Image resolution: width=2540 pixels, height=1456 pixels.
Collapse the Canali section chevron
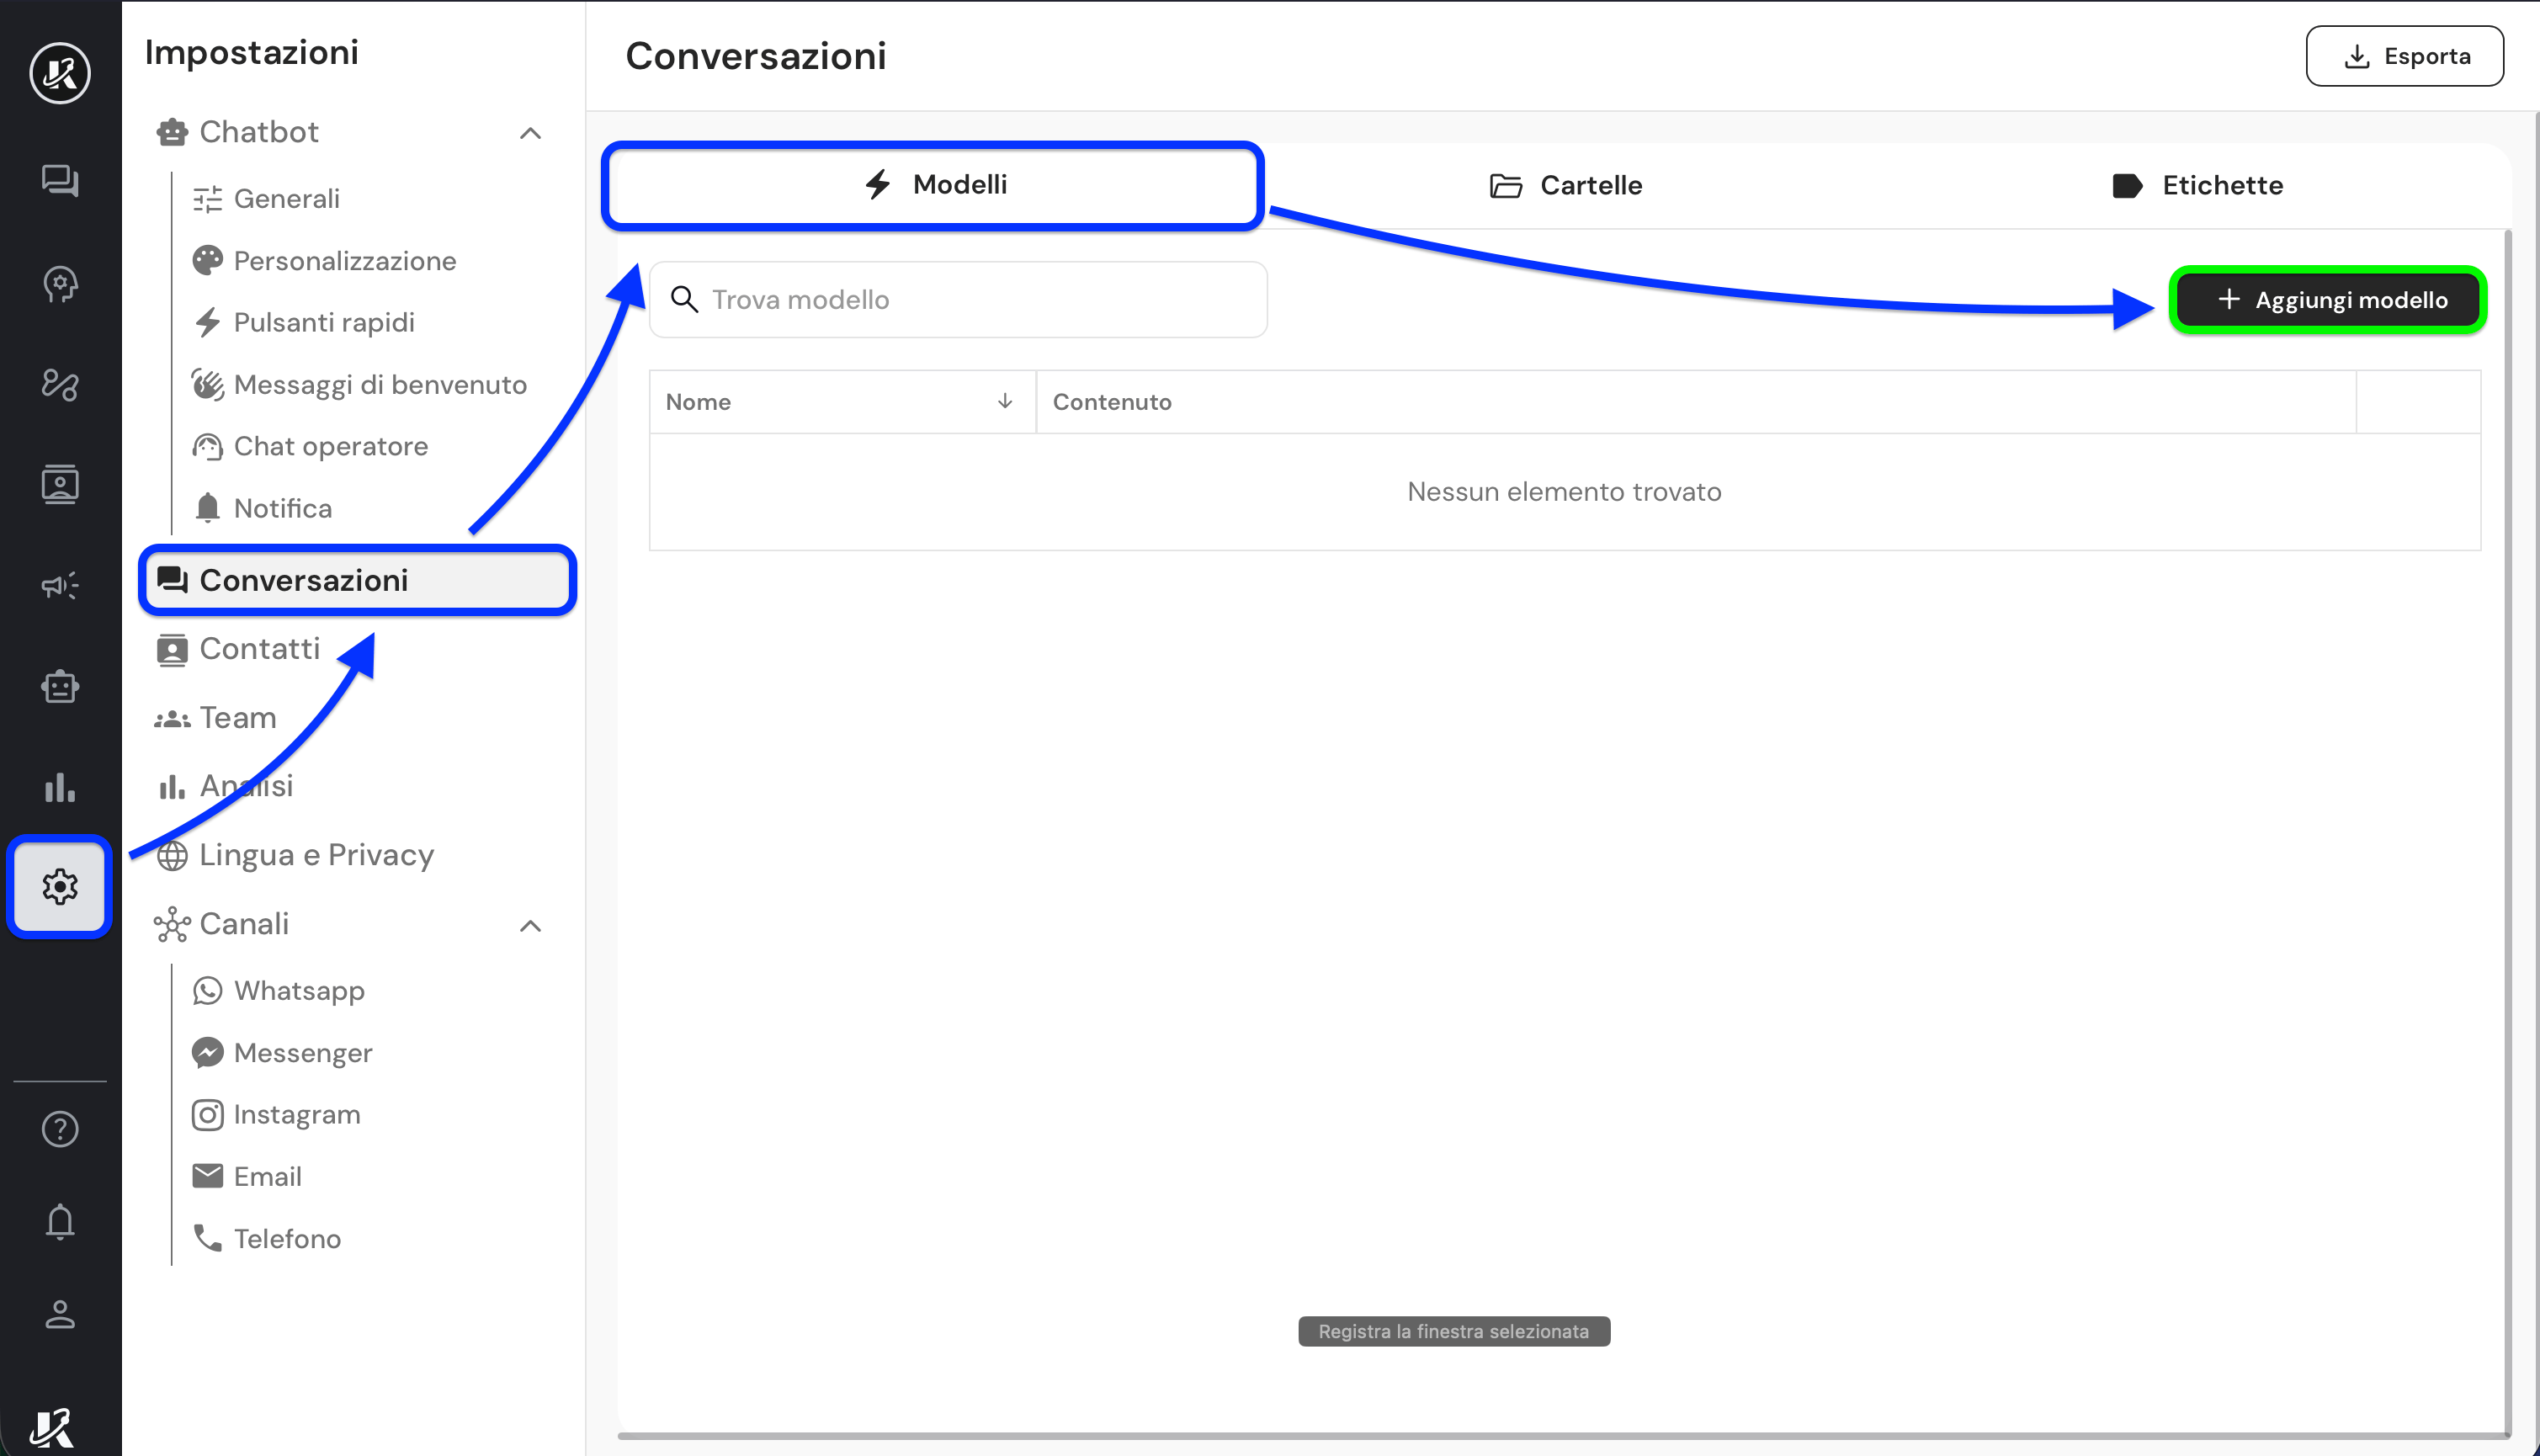(x=530, y=926)
